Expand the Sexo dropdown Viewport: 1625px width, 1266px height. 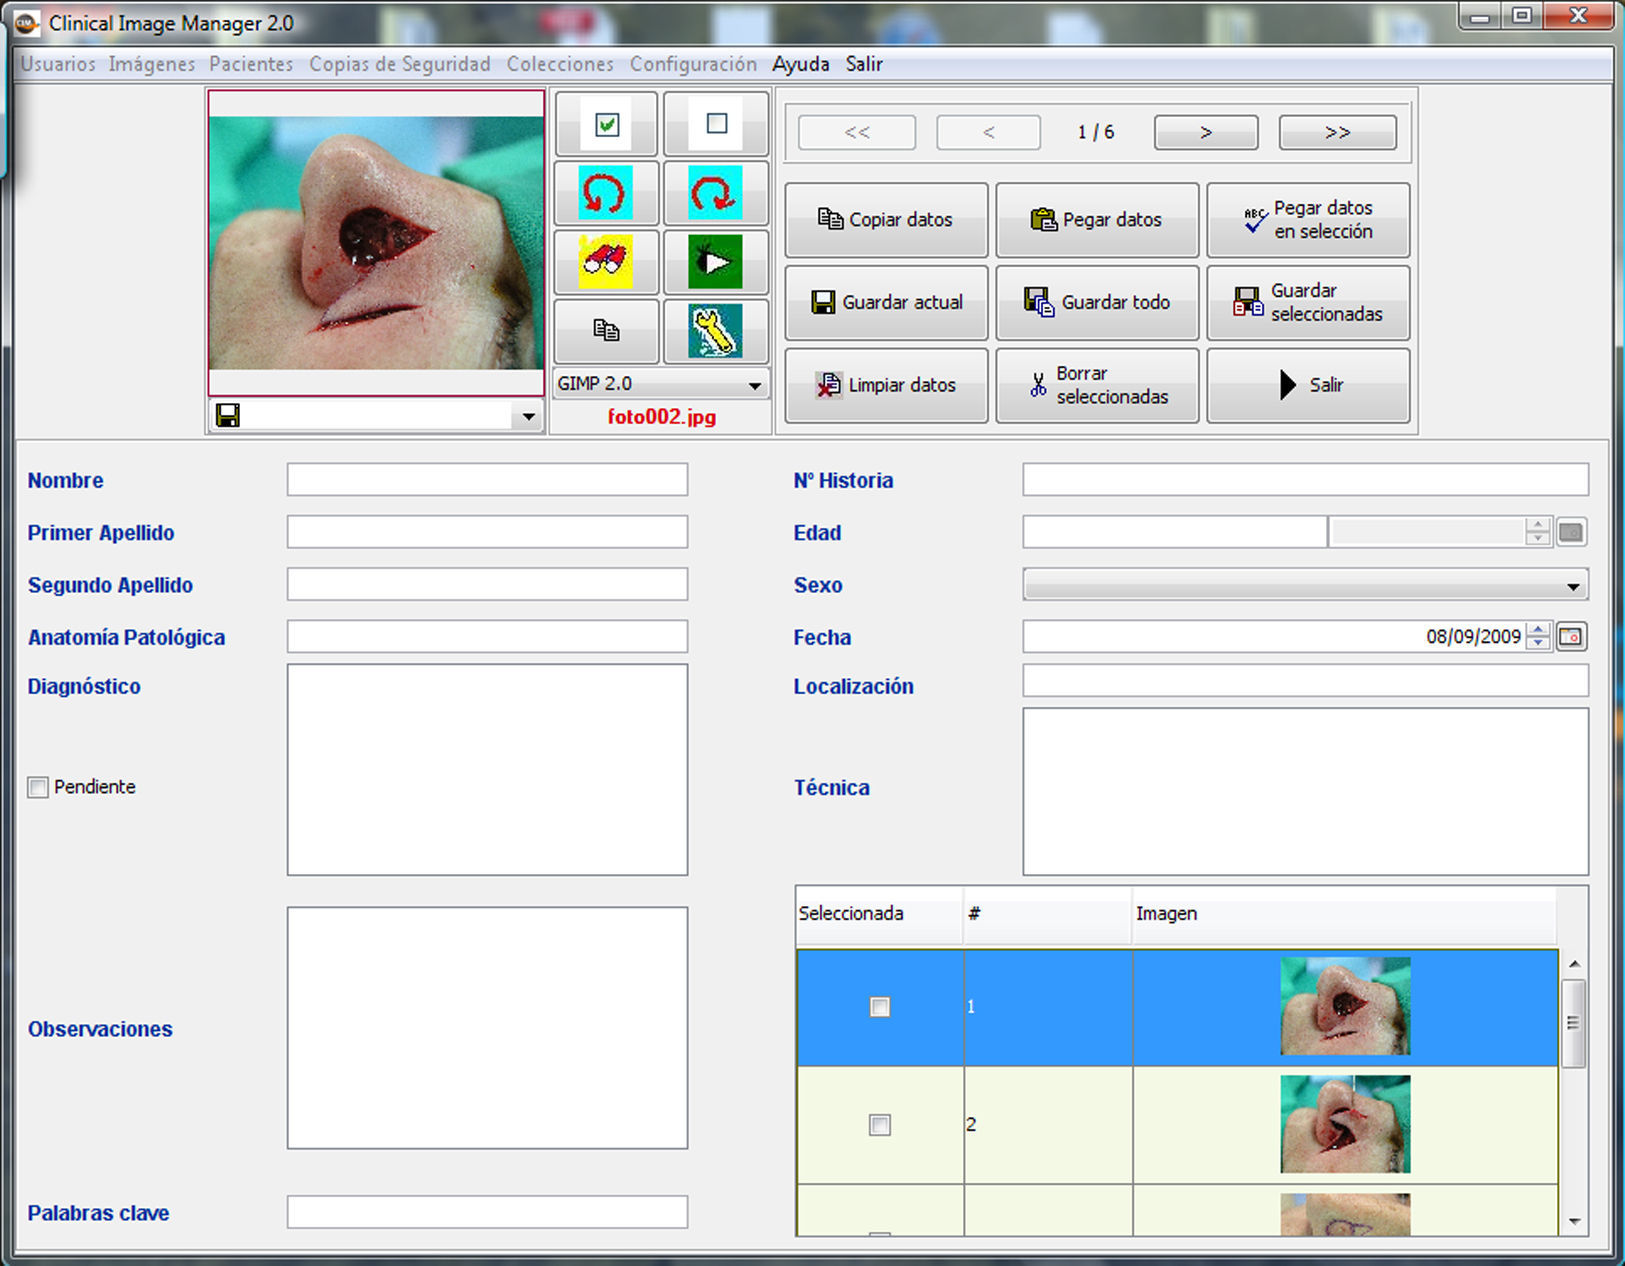coord(1573,587)
